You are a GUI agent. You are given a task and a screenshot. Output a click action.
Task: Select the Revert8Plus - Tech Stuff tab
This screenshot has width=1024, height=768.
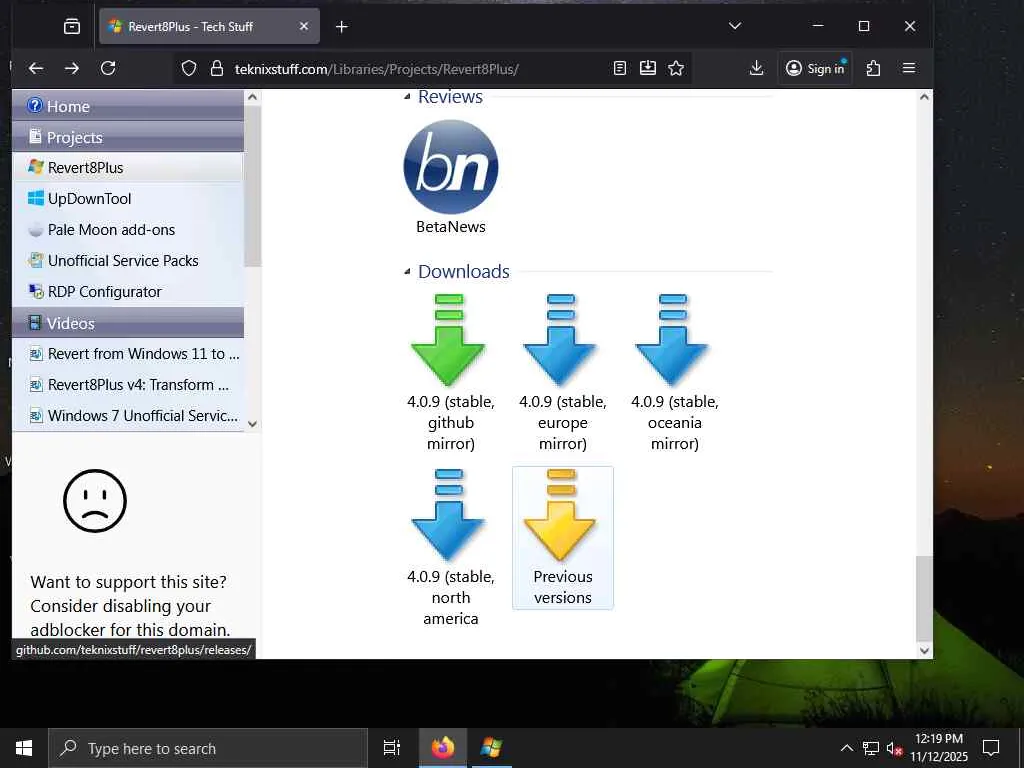click(209, 26)
